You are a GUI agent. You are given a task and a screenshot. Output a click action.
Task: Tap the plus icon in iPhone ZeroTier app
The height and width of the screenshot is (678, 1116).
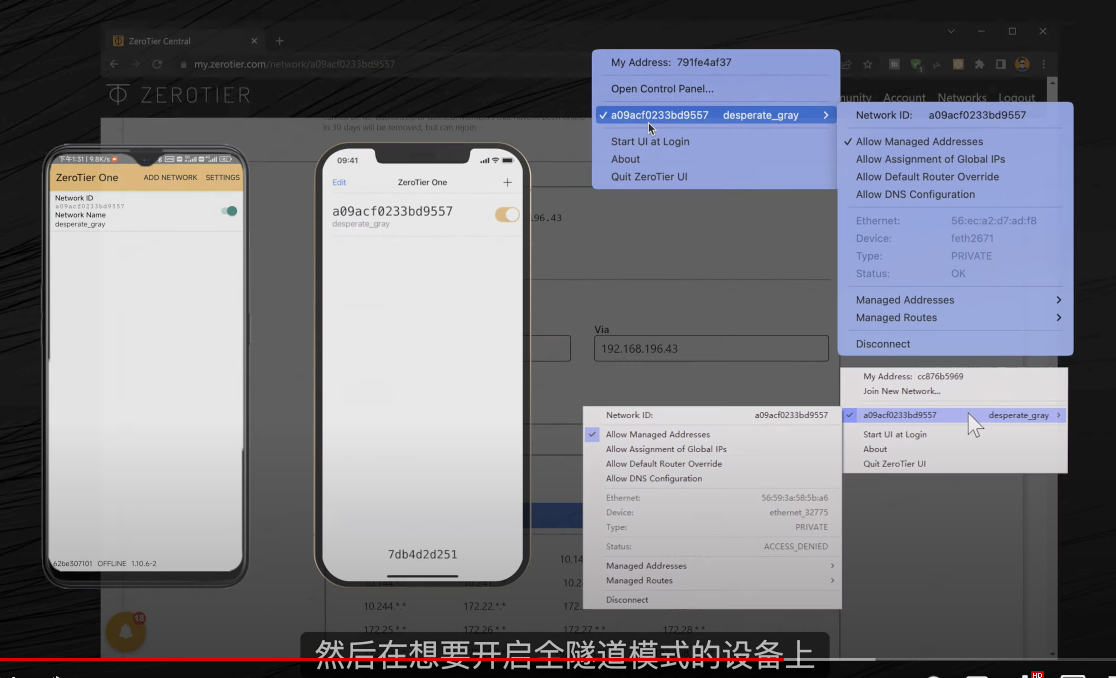pyautogui.click(x=507, y=182)
